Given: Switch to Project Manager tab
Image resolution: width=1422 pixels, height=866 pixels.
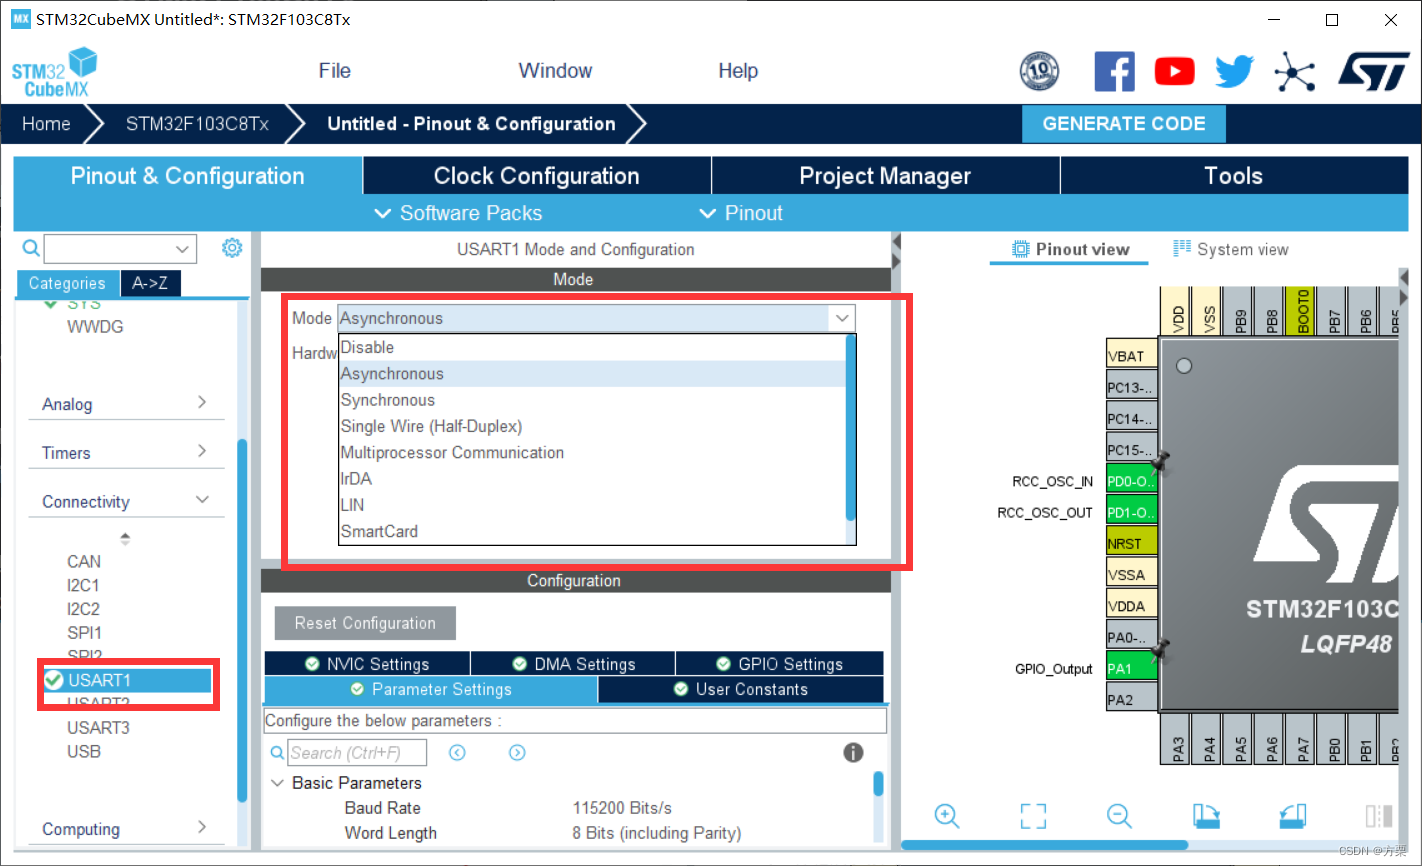Looking at the screenshot, I should [885, 176].
